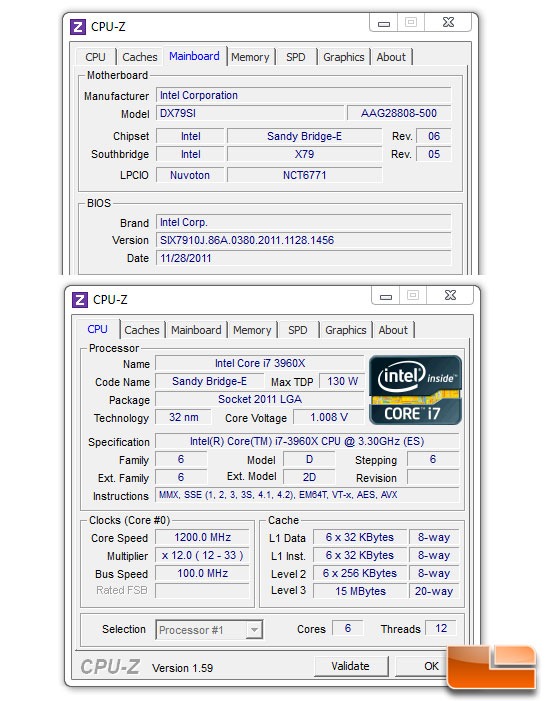Open Memory tab in lower window
The image size is (550, 701).
[252, 330]
